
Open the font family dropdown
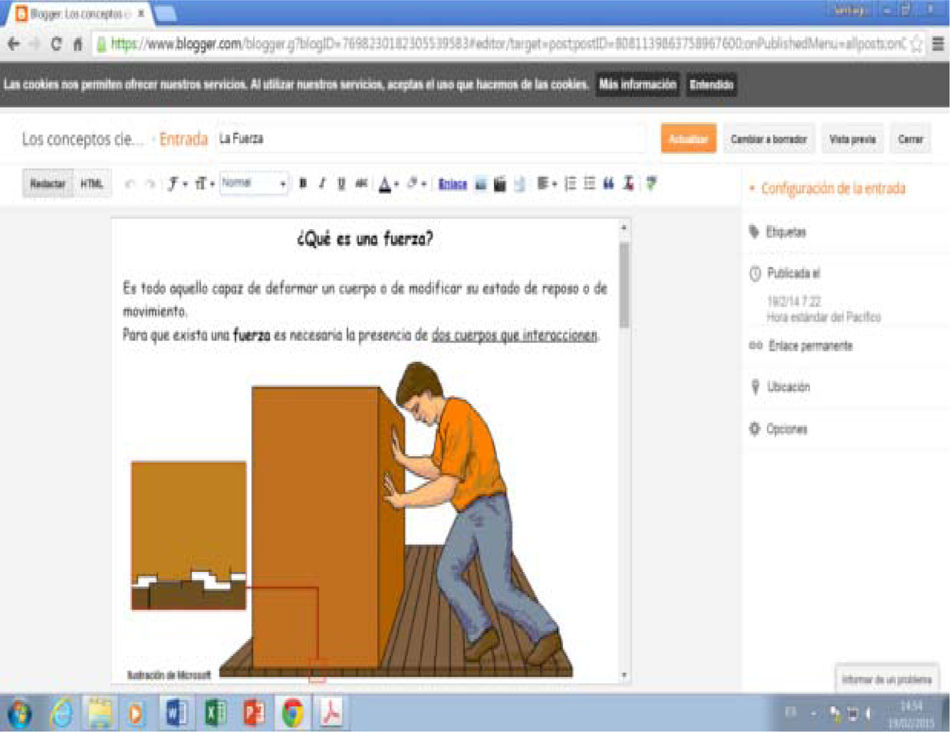177,184
